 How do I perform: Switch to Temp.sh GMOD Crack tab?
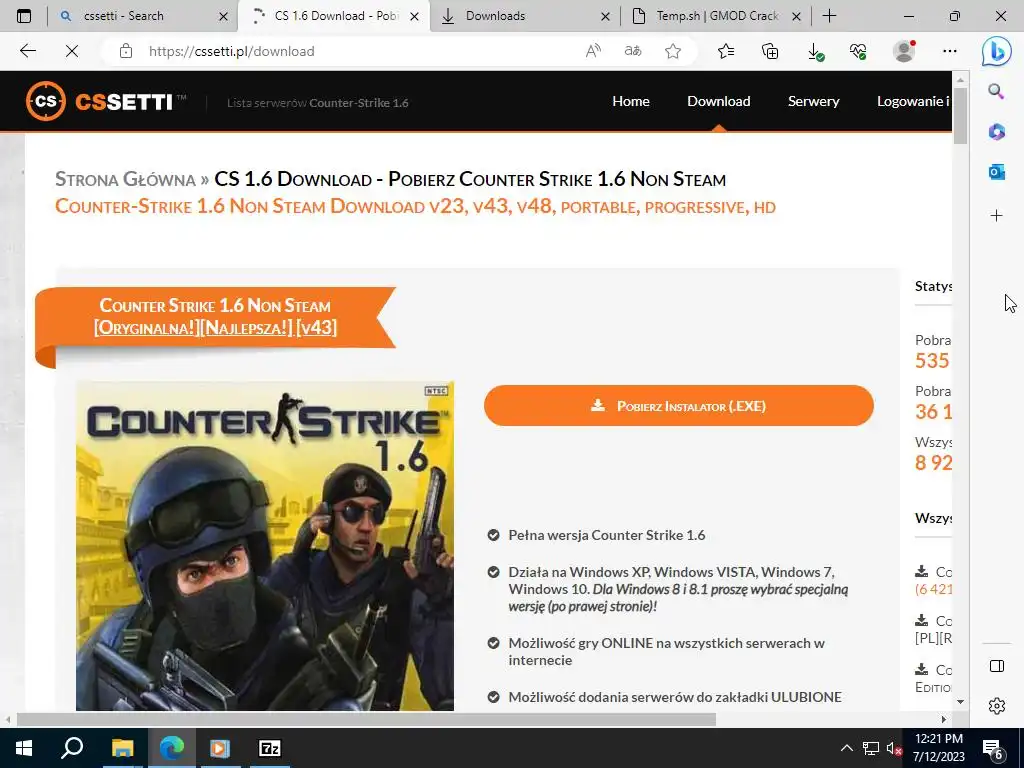click(716, 16)
